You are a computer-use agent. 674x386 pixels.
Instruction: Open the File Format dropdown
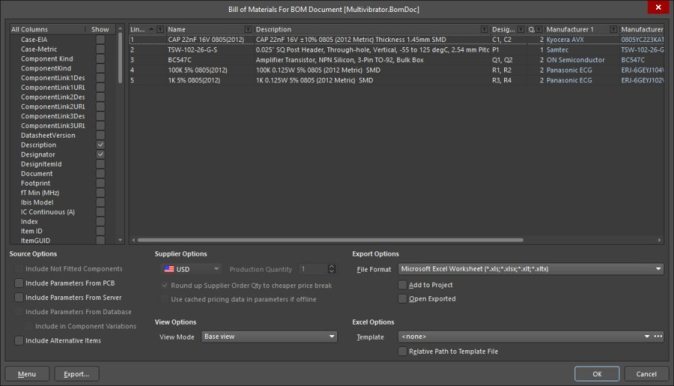(658, 269)
